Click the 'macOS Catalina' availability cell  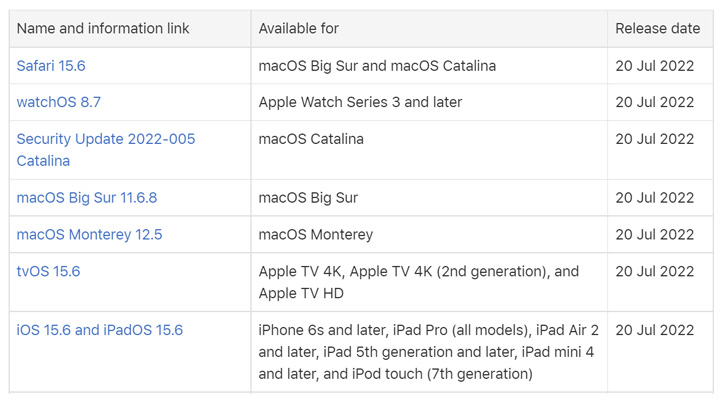(311, 139)
